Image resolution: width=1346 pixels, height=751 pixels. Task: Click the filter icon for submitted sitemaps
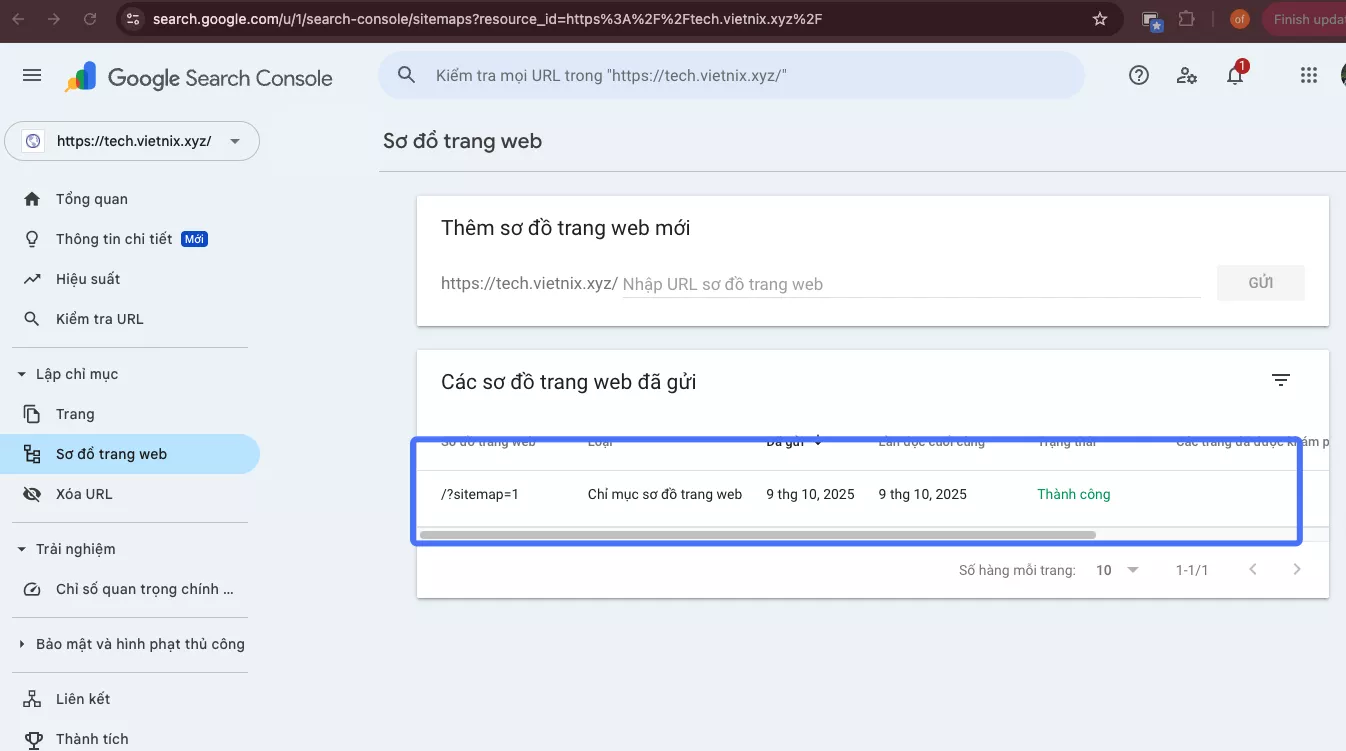(x=1281, y=380)
